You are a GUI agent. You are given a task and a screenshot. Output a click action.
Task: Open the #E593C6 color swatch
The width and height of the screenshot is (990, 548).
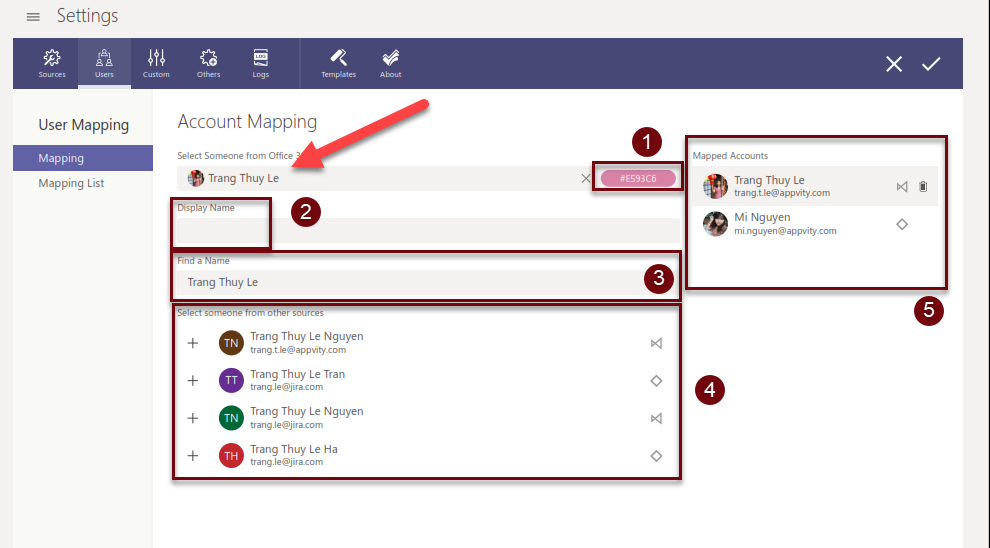(637, 178)
